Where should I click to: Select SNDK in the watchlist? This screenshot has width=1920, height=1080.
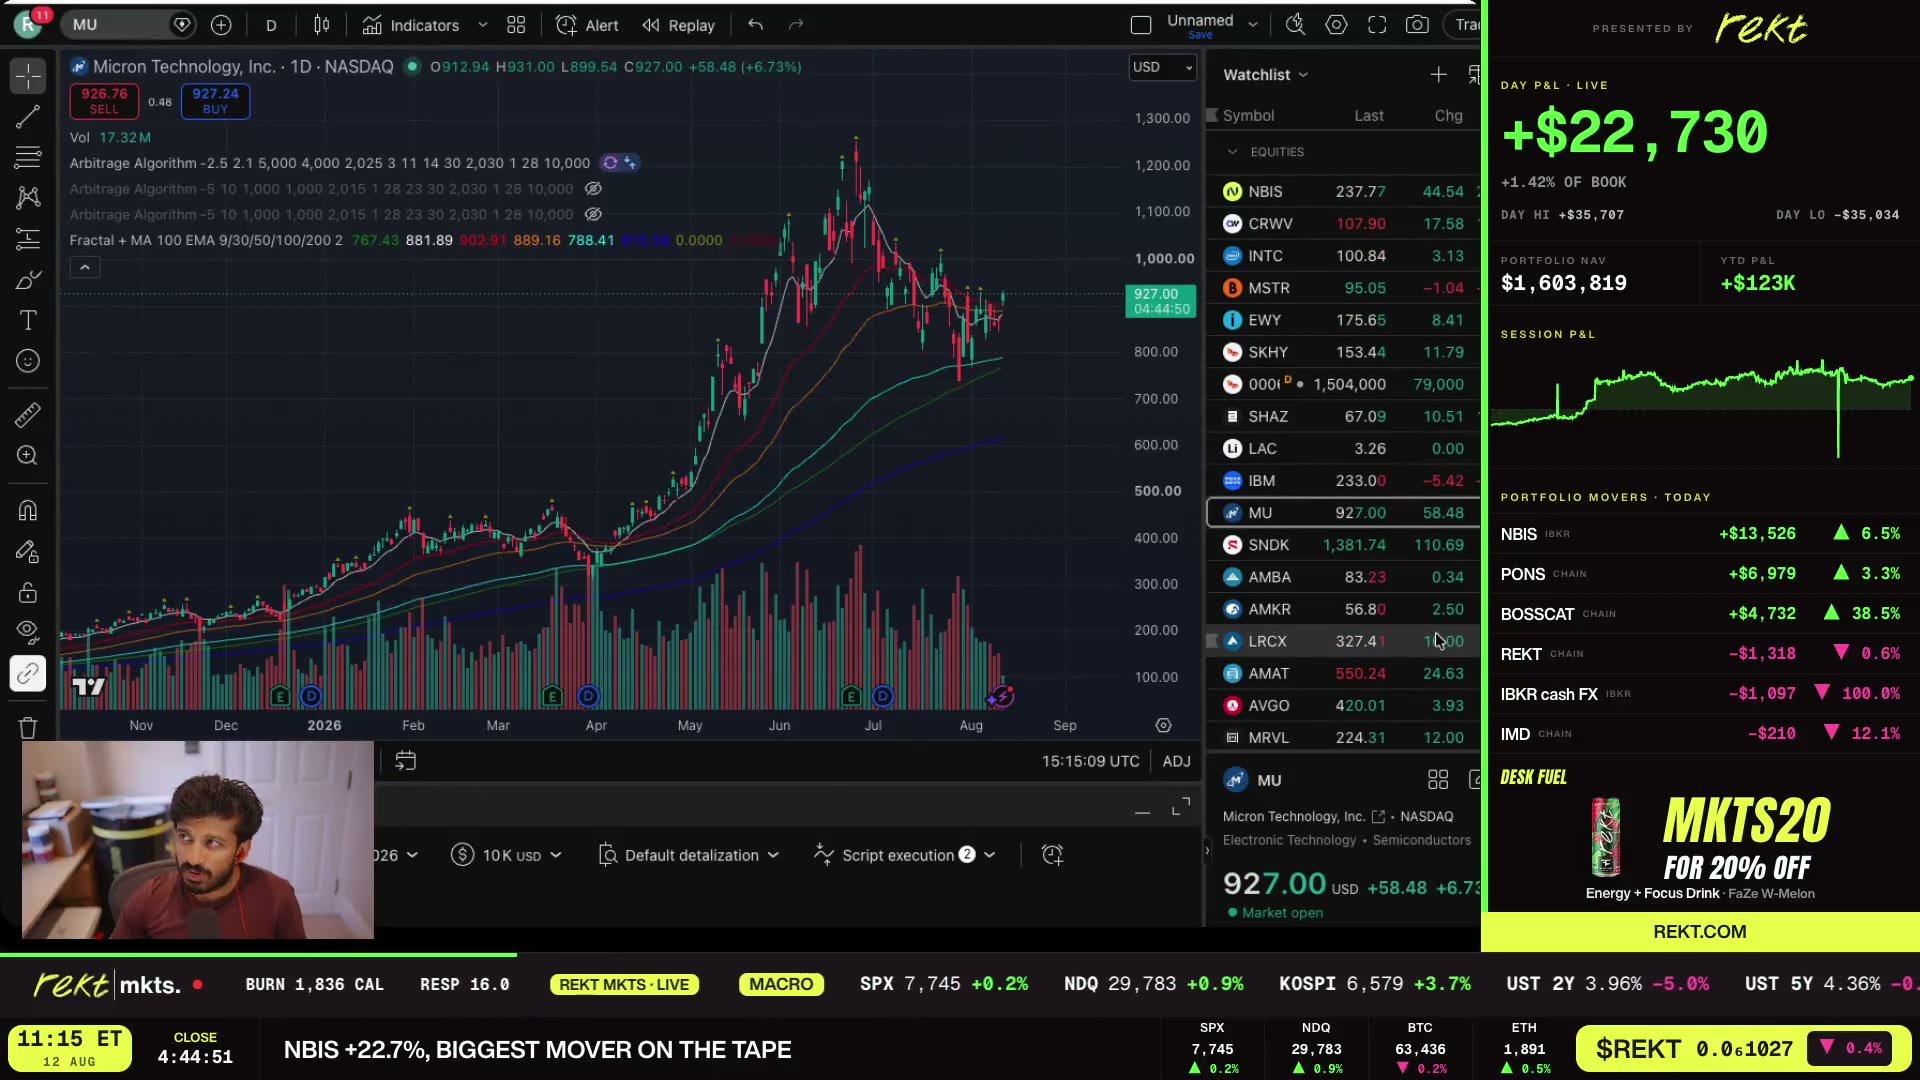(1343, 545)
